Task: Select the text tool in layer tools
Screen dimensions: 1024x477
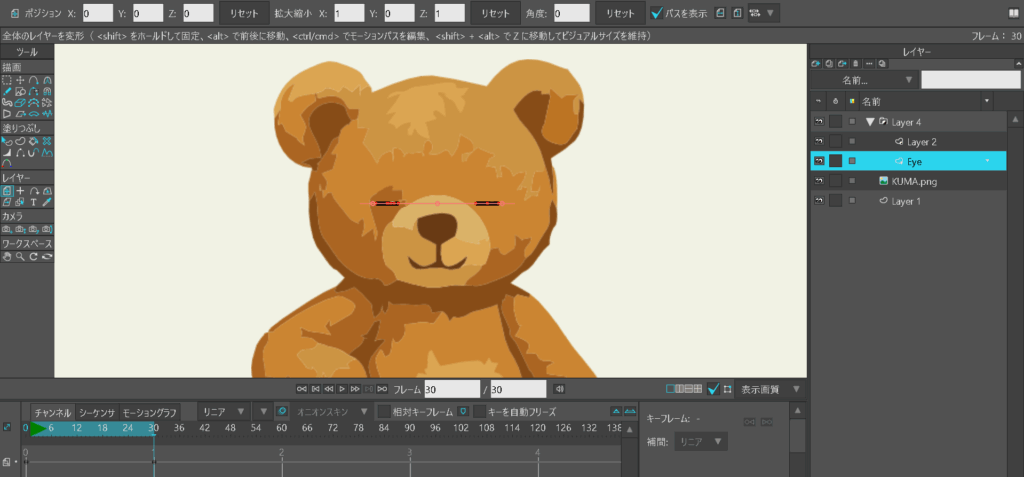Action: 33,202
